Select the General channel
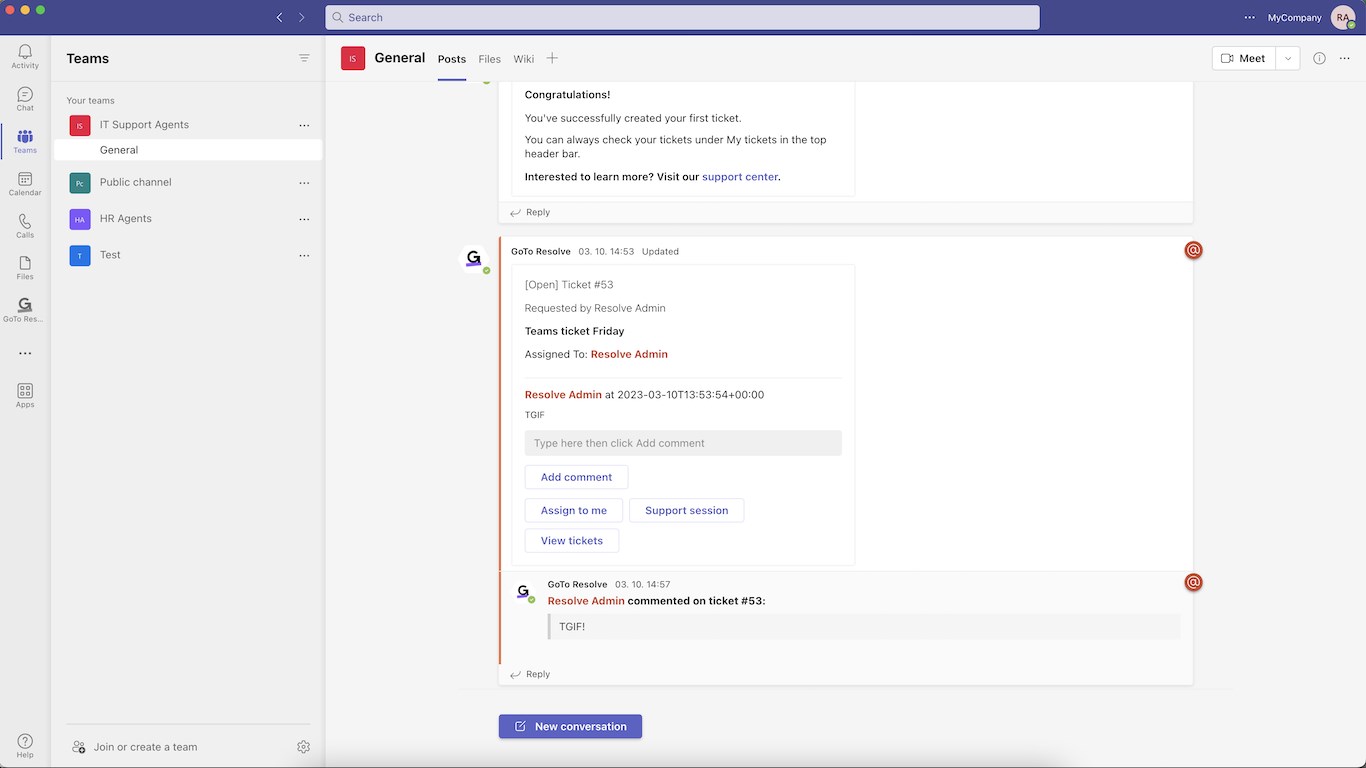The height and width of the screenshot is (768, 1366). tap(188, 150)
